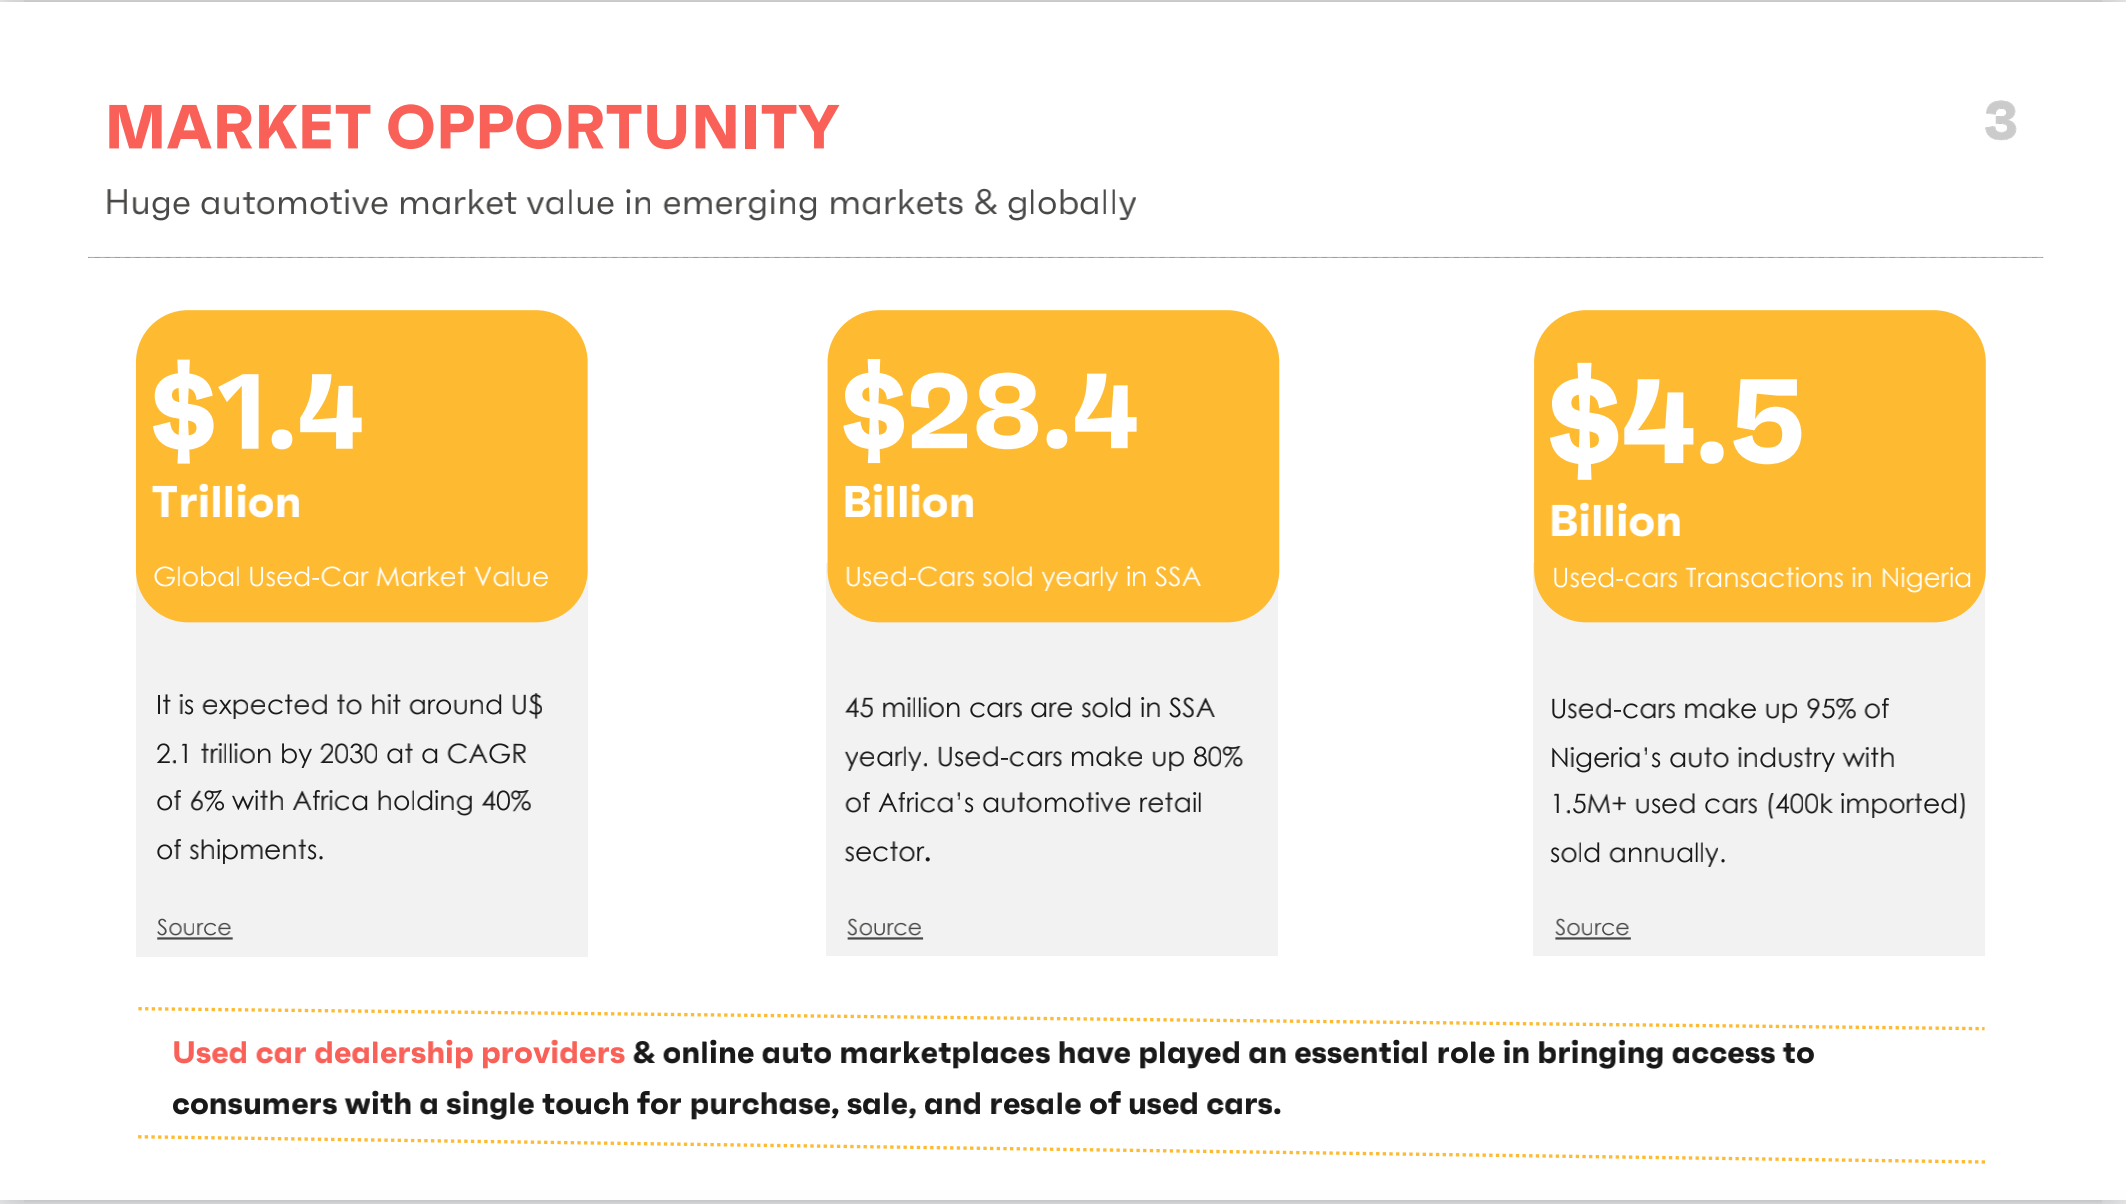Click the 'Used-Cars sold yearly in SSA' caption

[x=1022, y=577]
